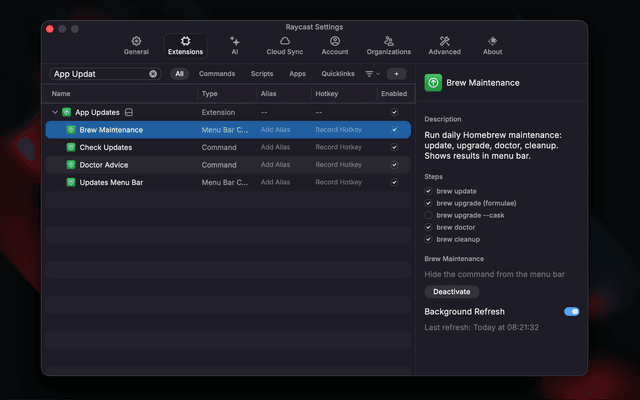Screen dimensions: 640x400
Task: Go to the Cloud Sync tab
Action: (x=285, y=46)
